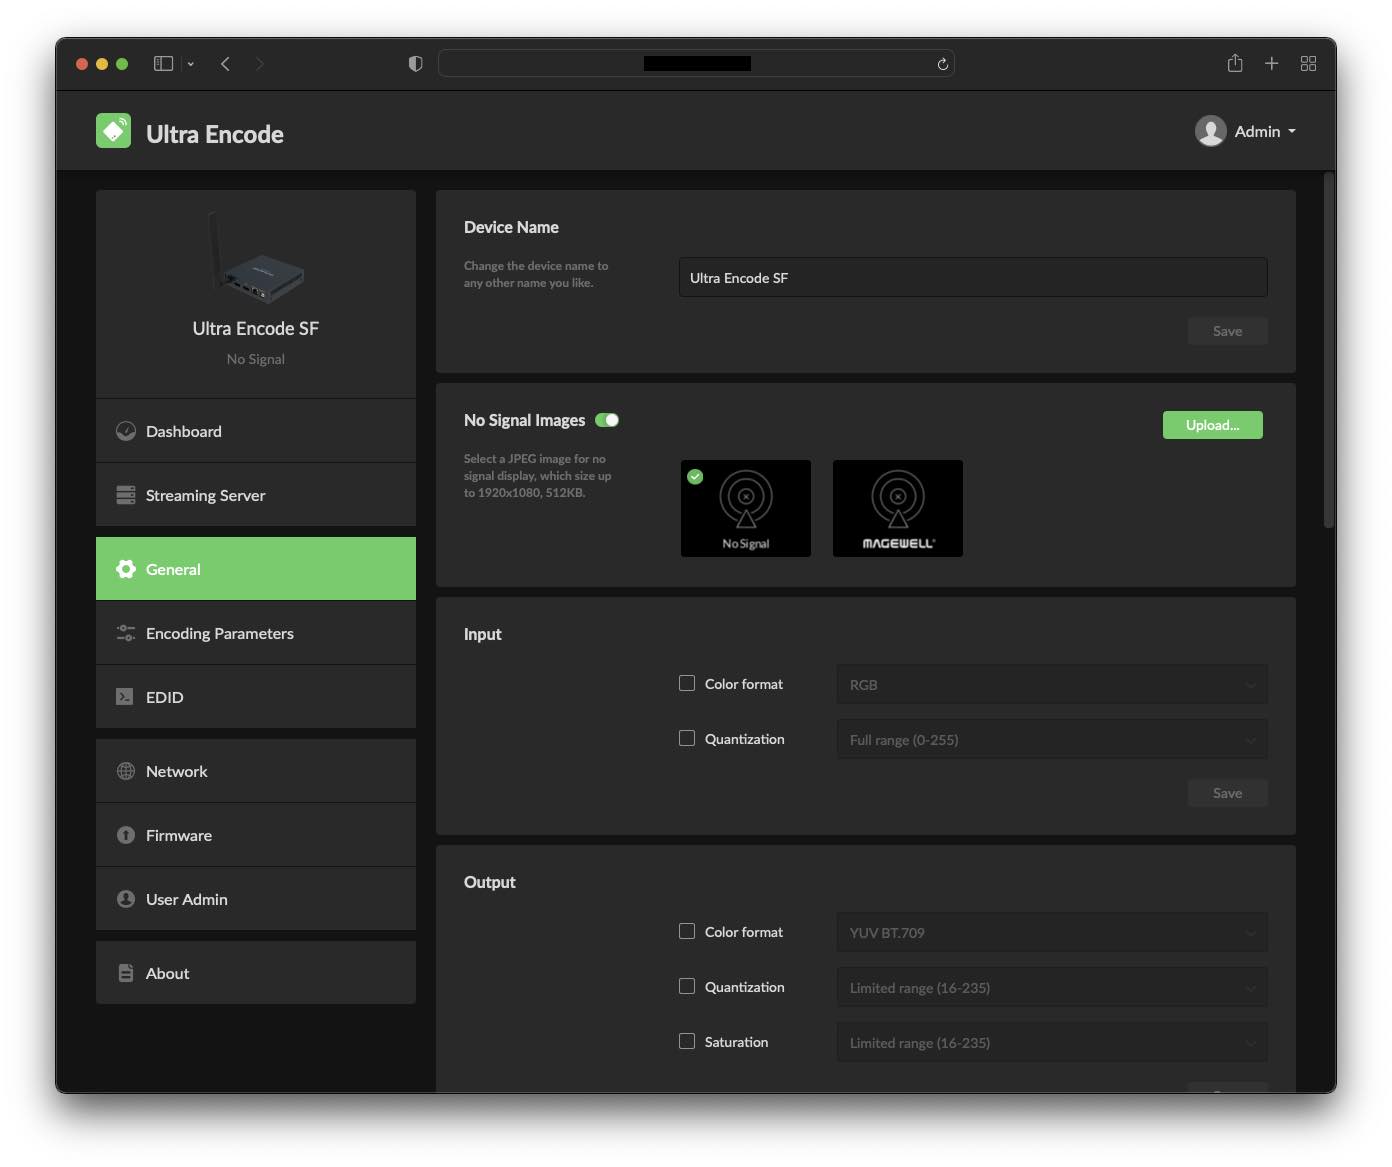Screen dimensions: 1392x1167
Task: Save the Input settings
Action: [1227, 793]
